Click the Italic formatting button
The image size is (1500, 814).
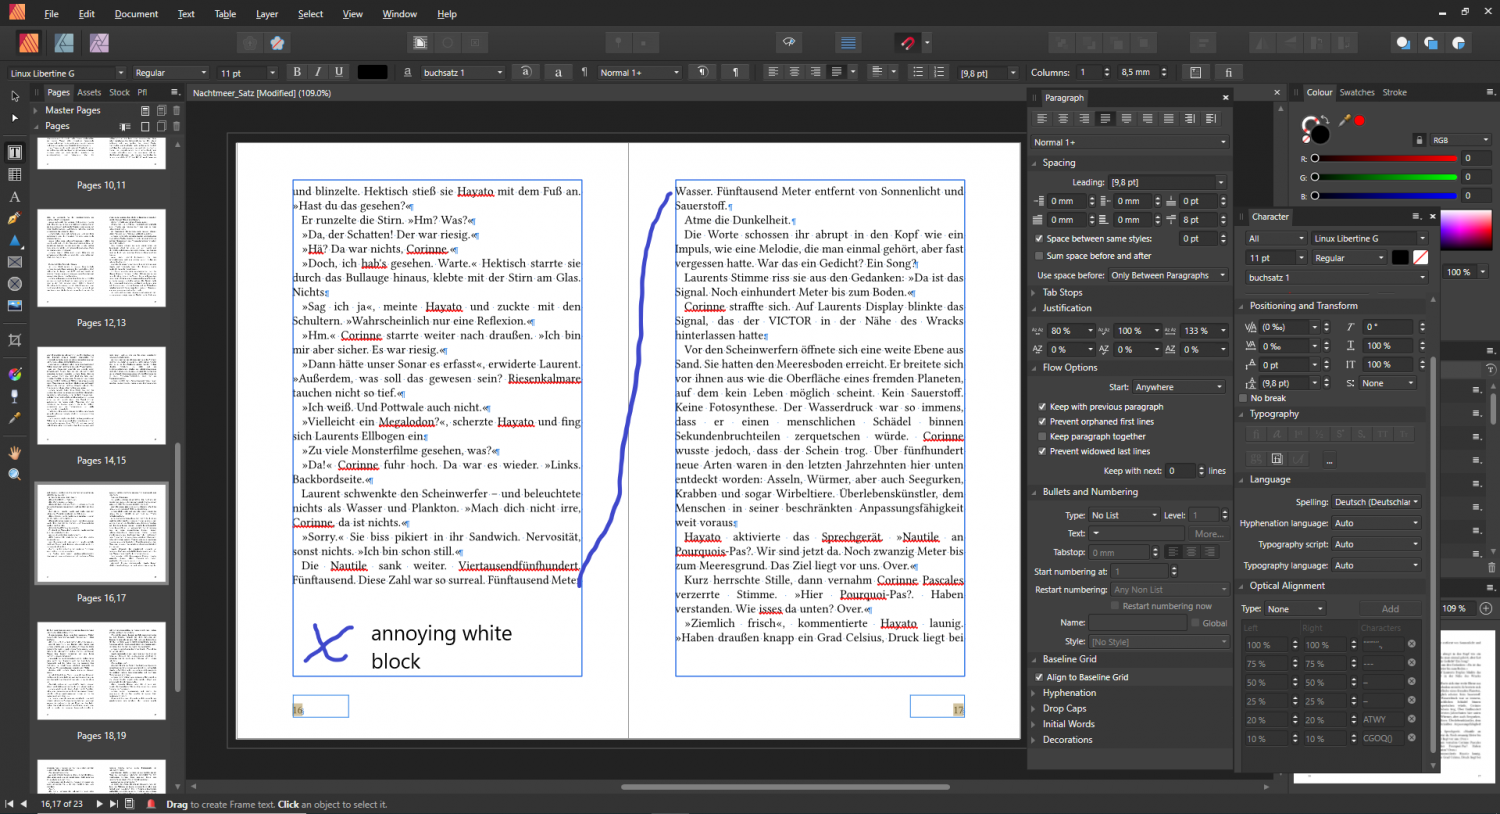tap(318, 72)
